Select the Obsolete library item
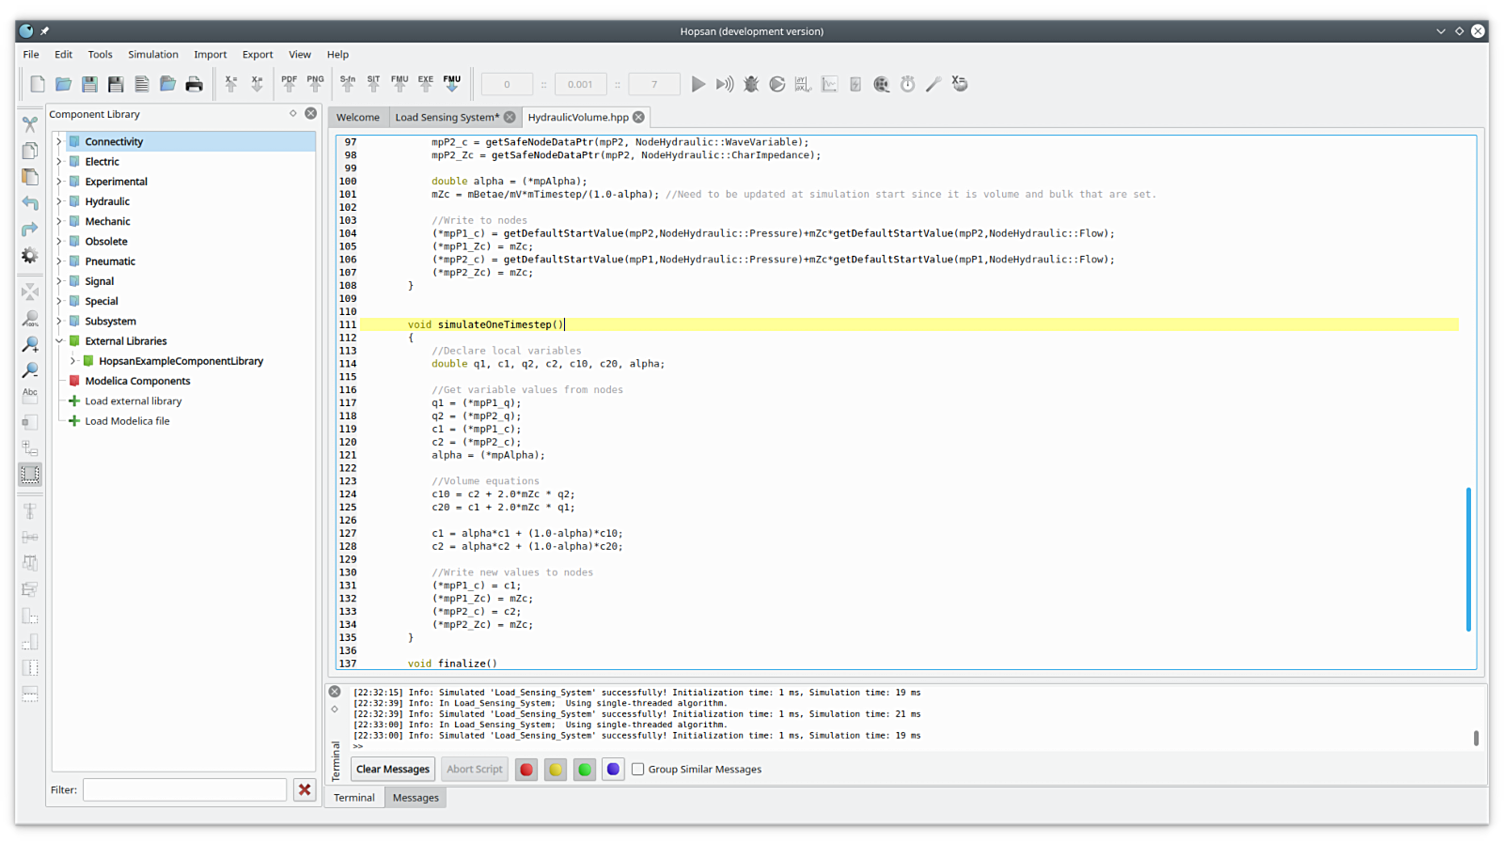 106,242
